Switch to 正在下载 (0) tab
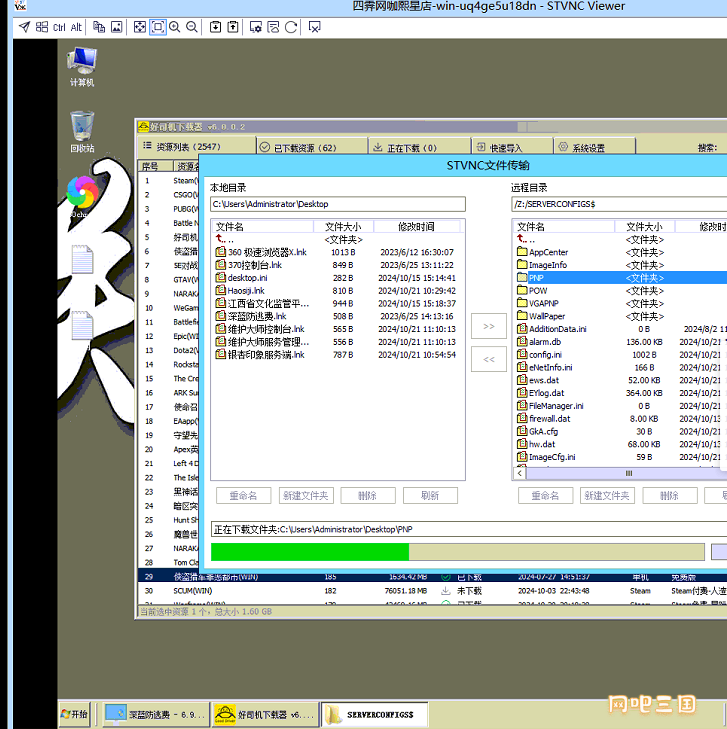Screen dimensions: 727x729 [x=419, y=147]
